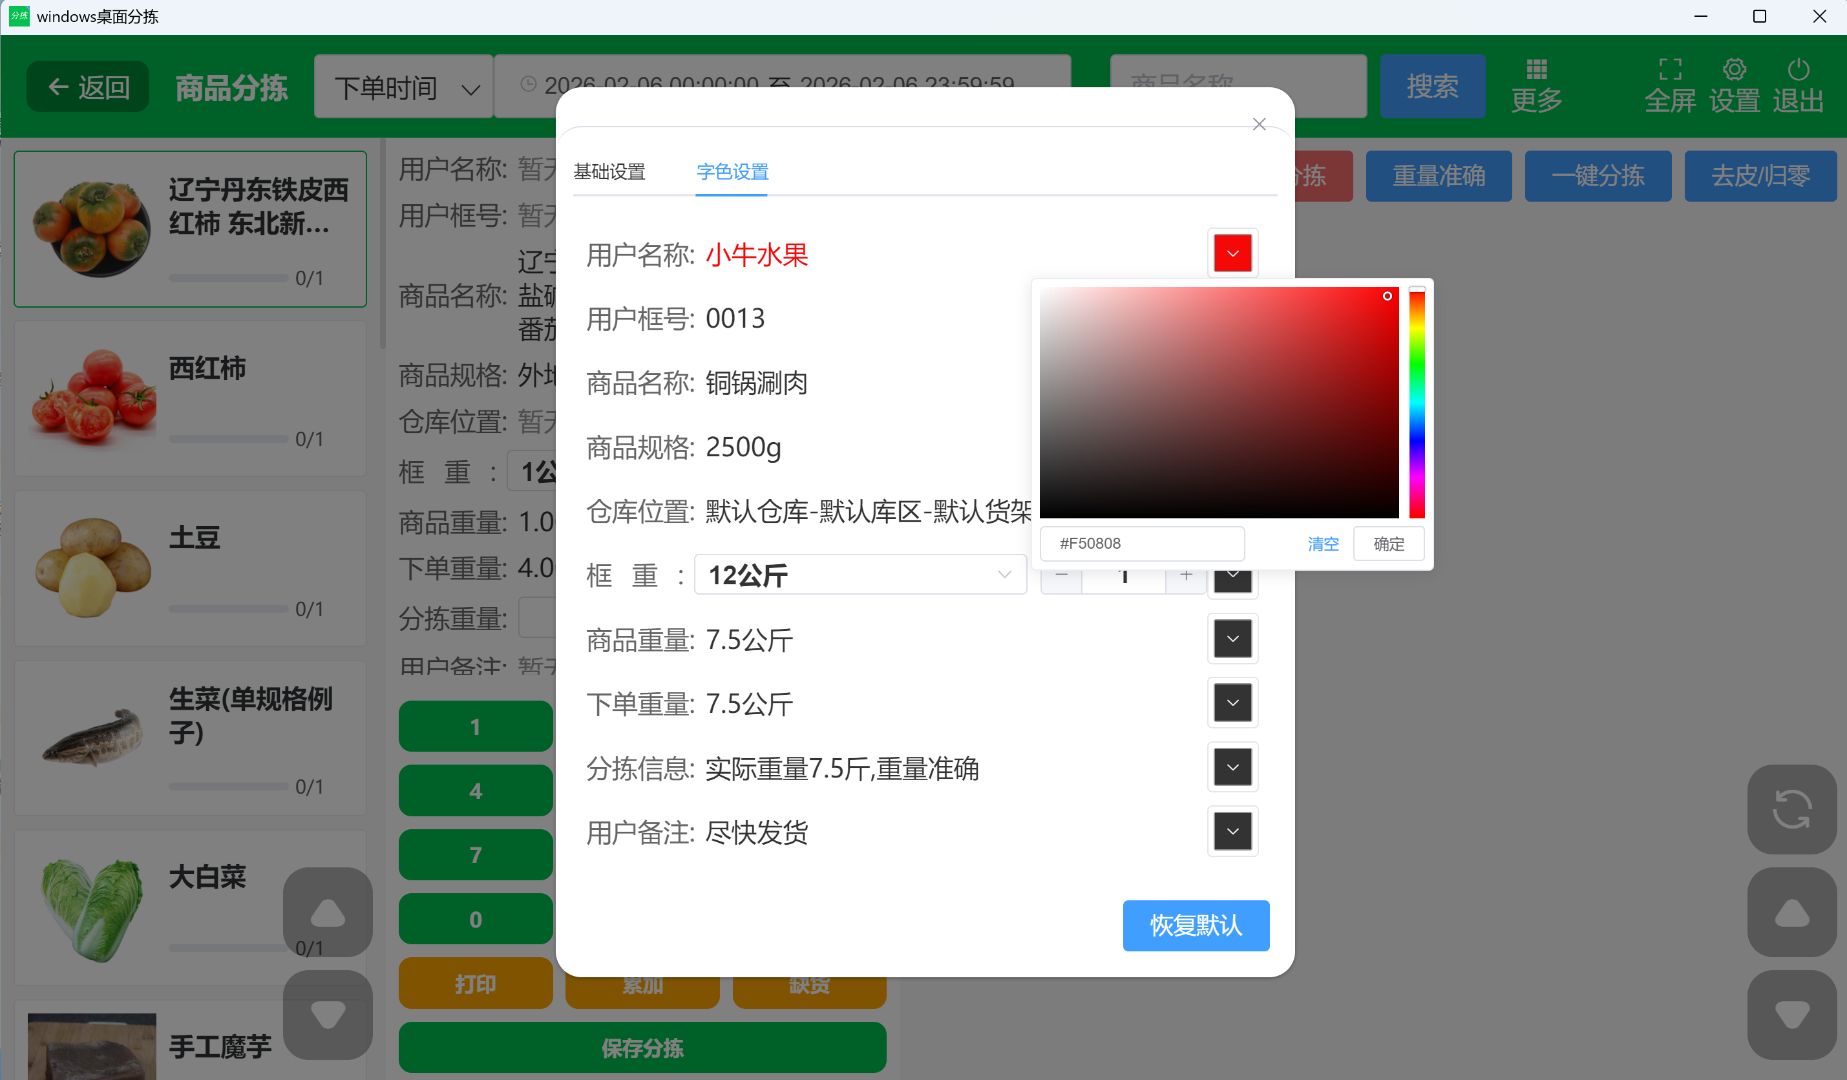This screenshot has width=1847, height=1080.
Task: Click 清空 to clear color
Action: (x=1322, y=544)
